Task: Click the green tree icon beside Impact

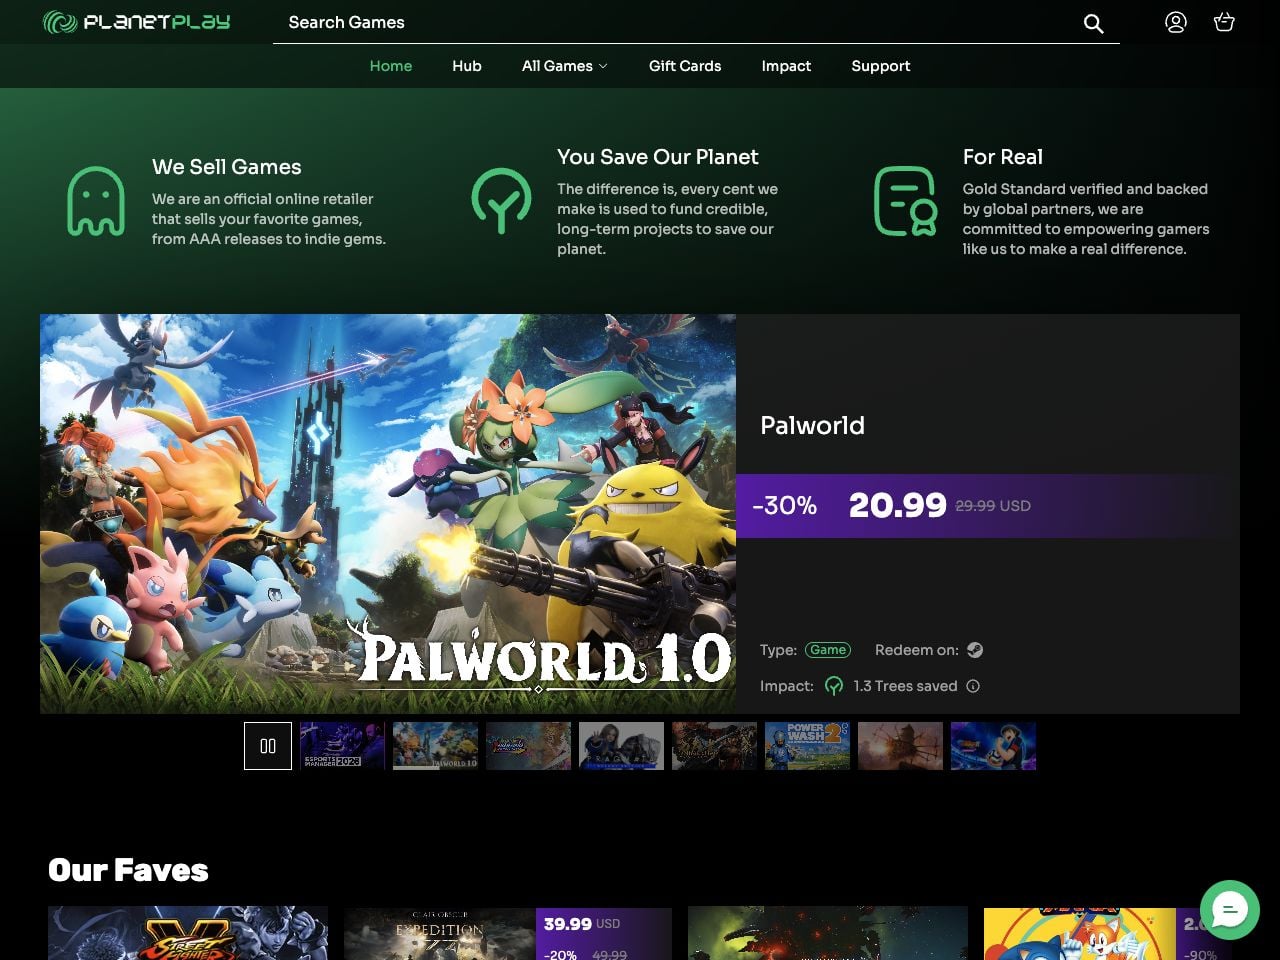Action: coord(834,686)
